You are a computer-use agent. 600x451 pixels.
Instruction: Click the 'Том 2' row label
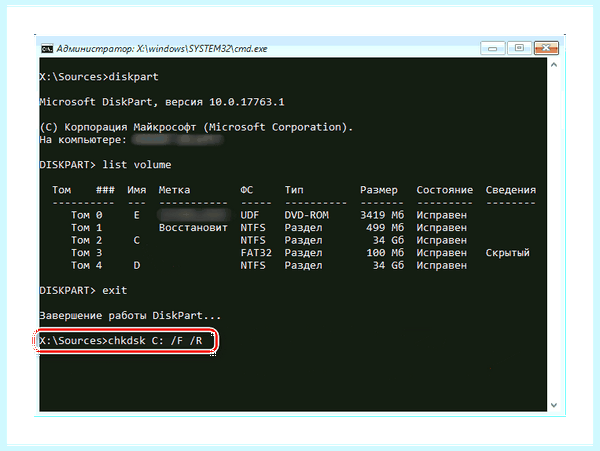pyautogui.click(x=86, y=241)
